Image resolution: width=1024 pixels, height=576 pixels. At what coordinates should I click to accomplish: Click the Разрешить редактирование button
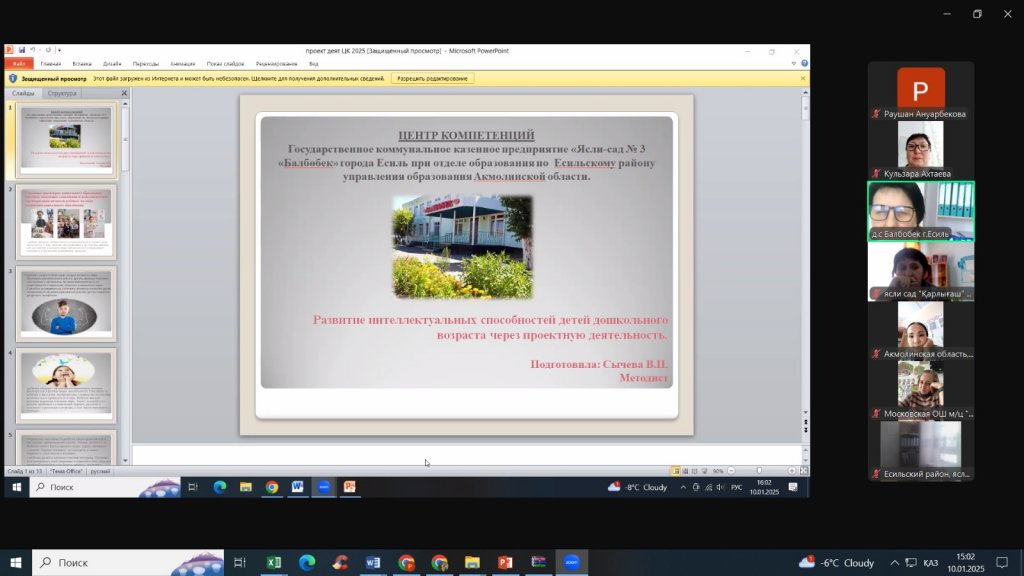pos(432,78)
